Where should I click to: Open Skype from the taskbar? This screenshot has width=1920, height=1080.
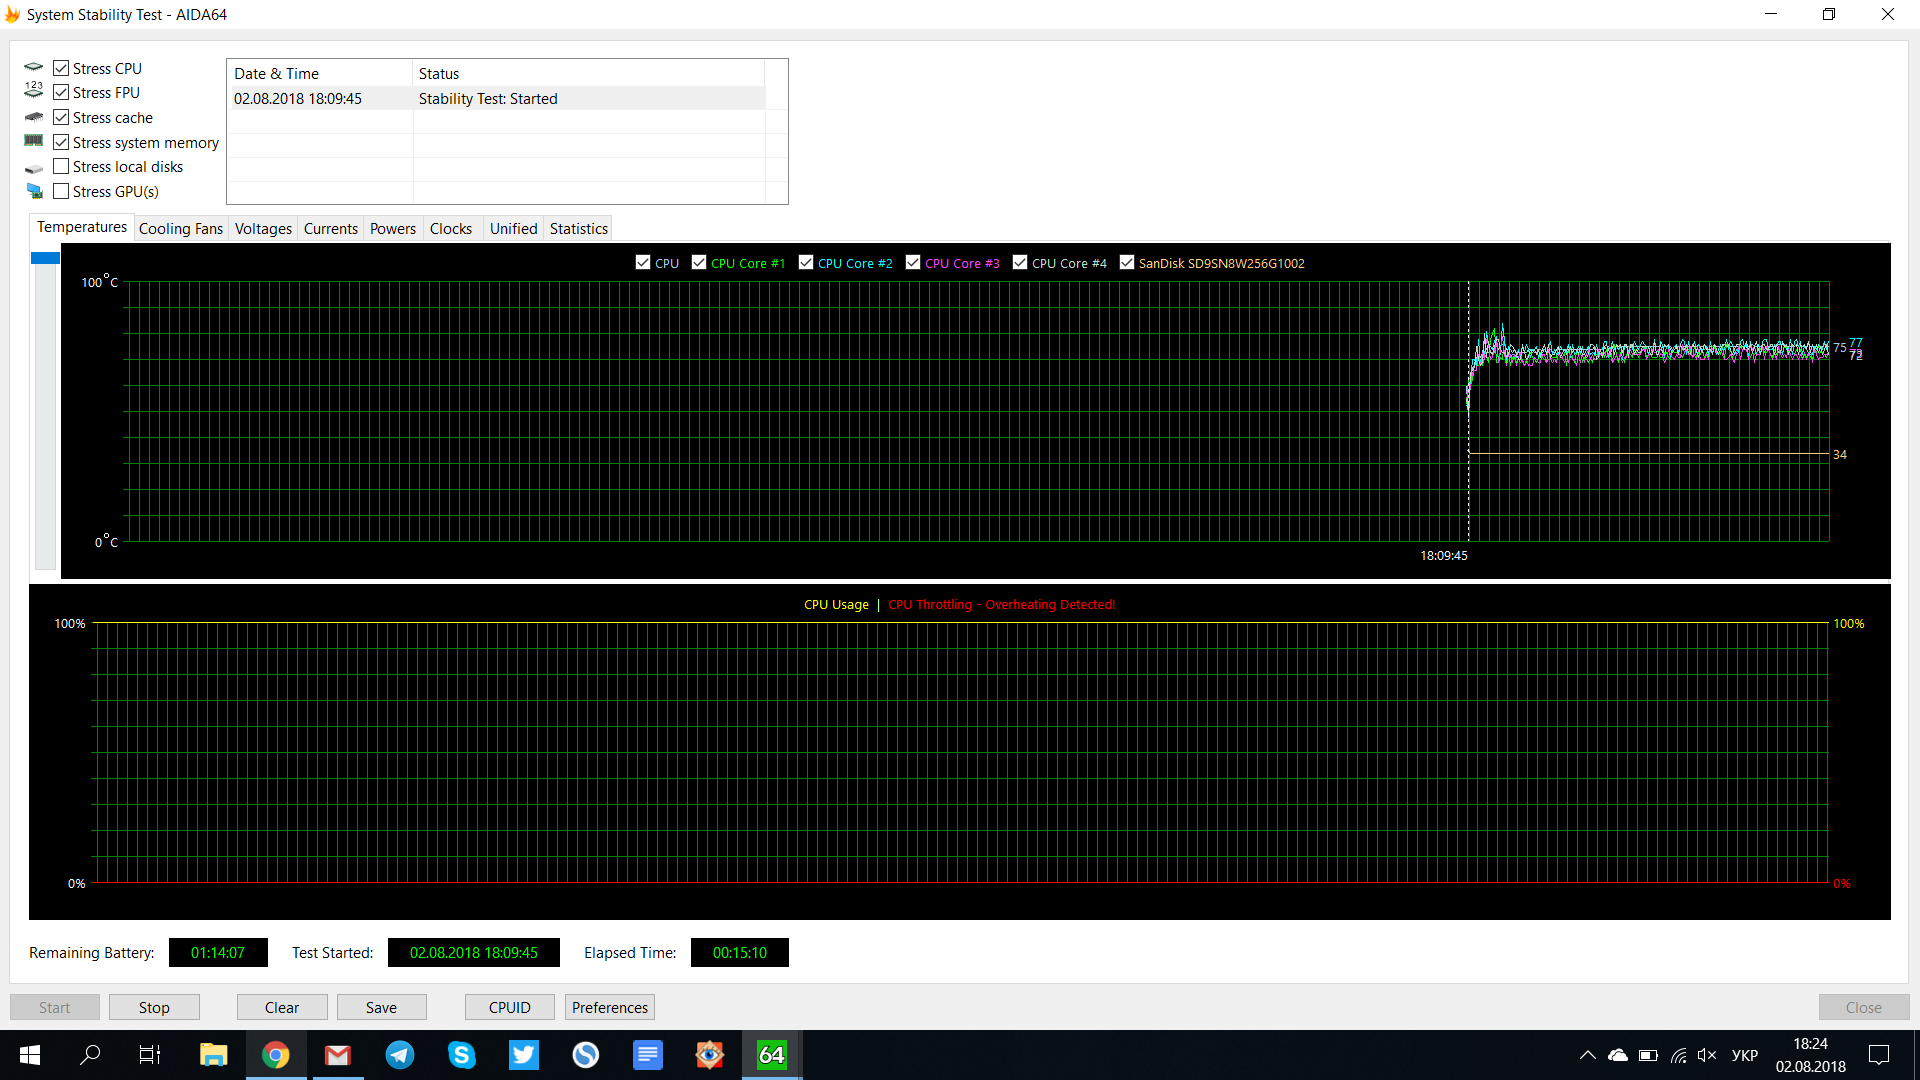click(461, 1055)
